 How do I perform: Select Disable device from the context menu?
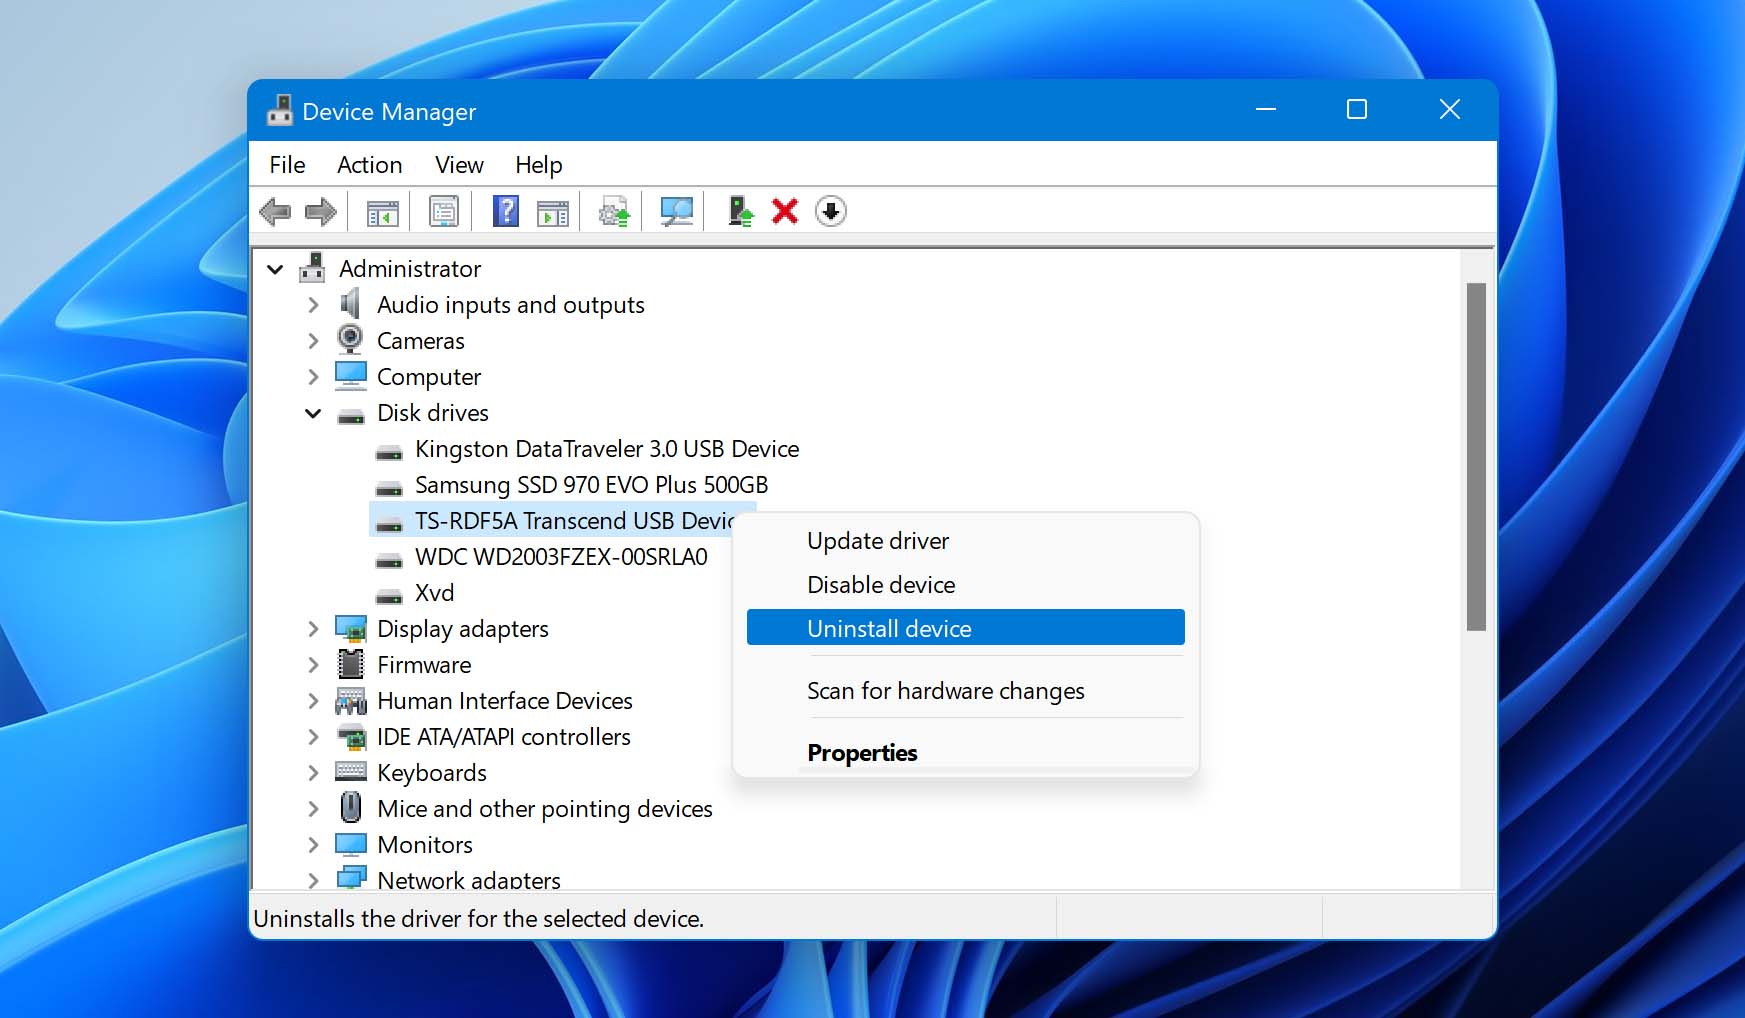tap(880, 584)
